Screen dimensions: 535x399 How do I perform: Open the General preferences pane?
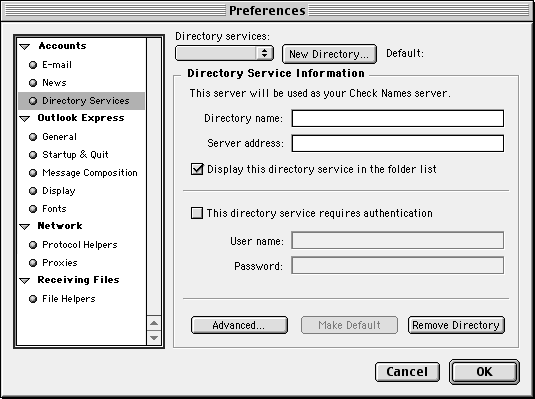[59, 137]
